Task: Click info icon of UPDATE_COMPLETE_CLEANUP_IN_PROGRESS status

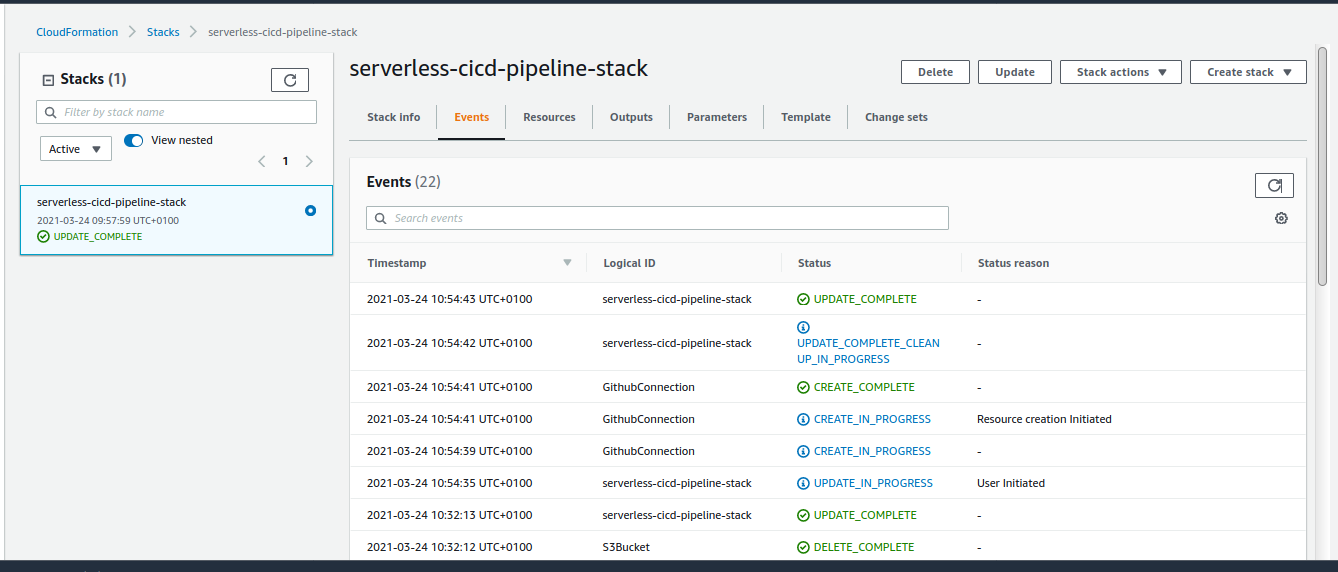Action: (x=803, y=327)
